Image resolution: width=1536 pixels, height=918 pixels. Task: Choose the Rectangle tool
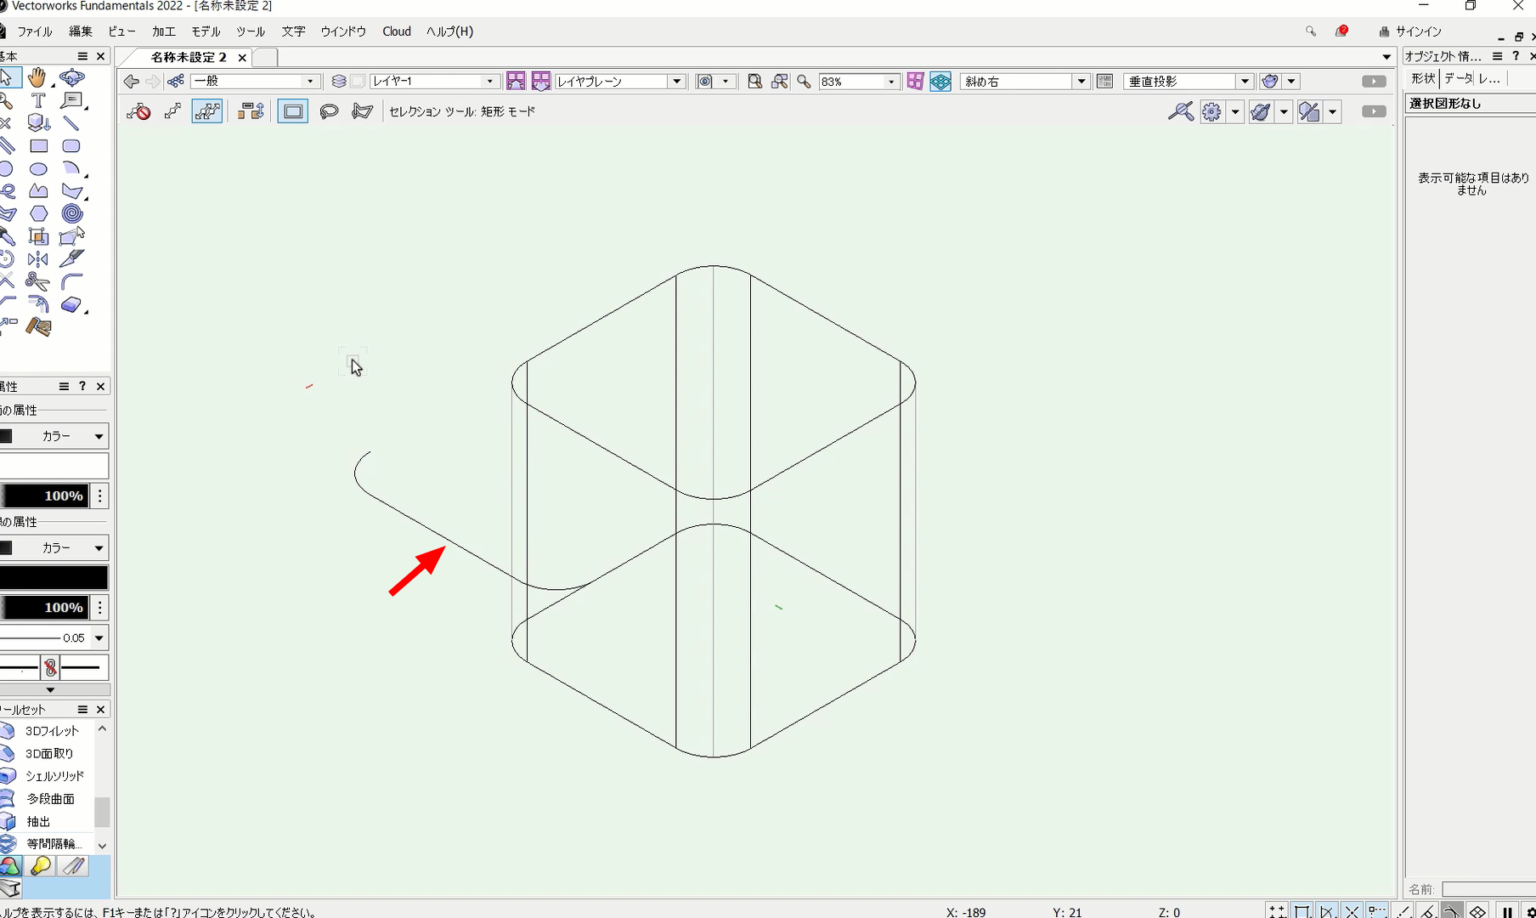pos(38,146)
